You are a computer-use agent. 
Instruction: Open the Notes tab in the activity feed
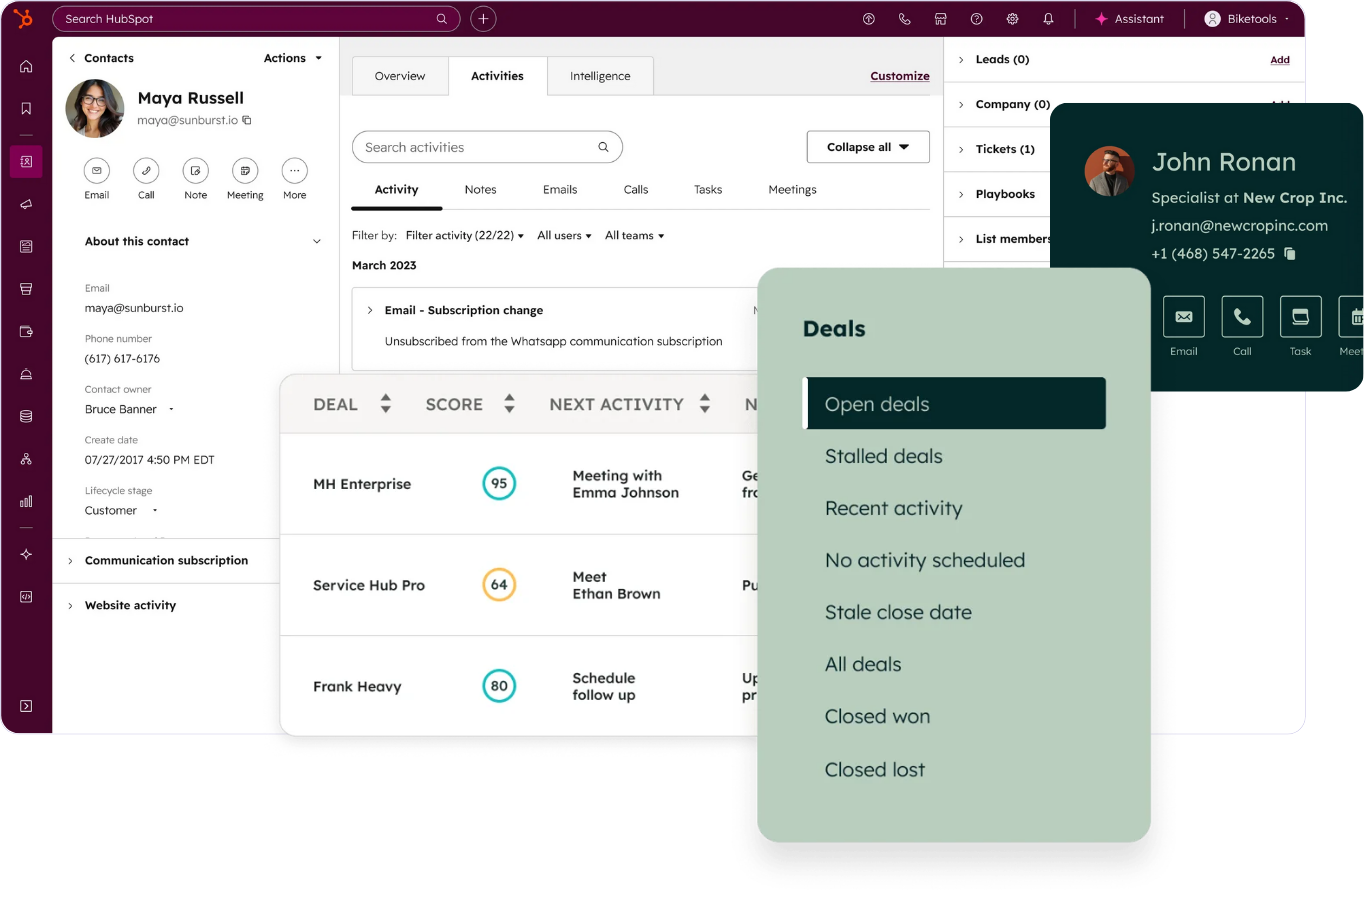tap(480, 189)
